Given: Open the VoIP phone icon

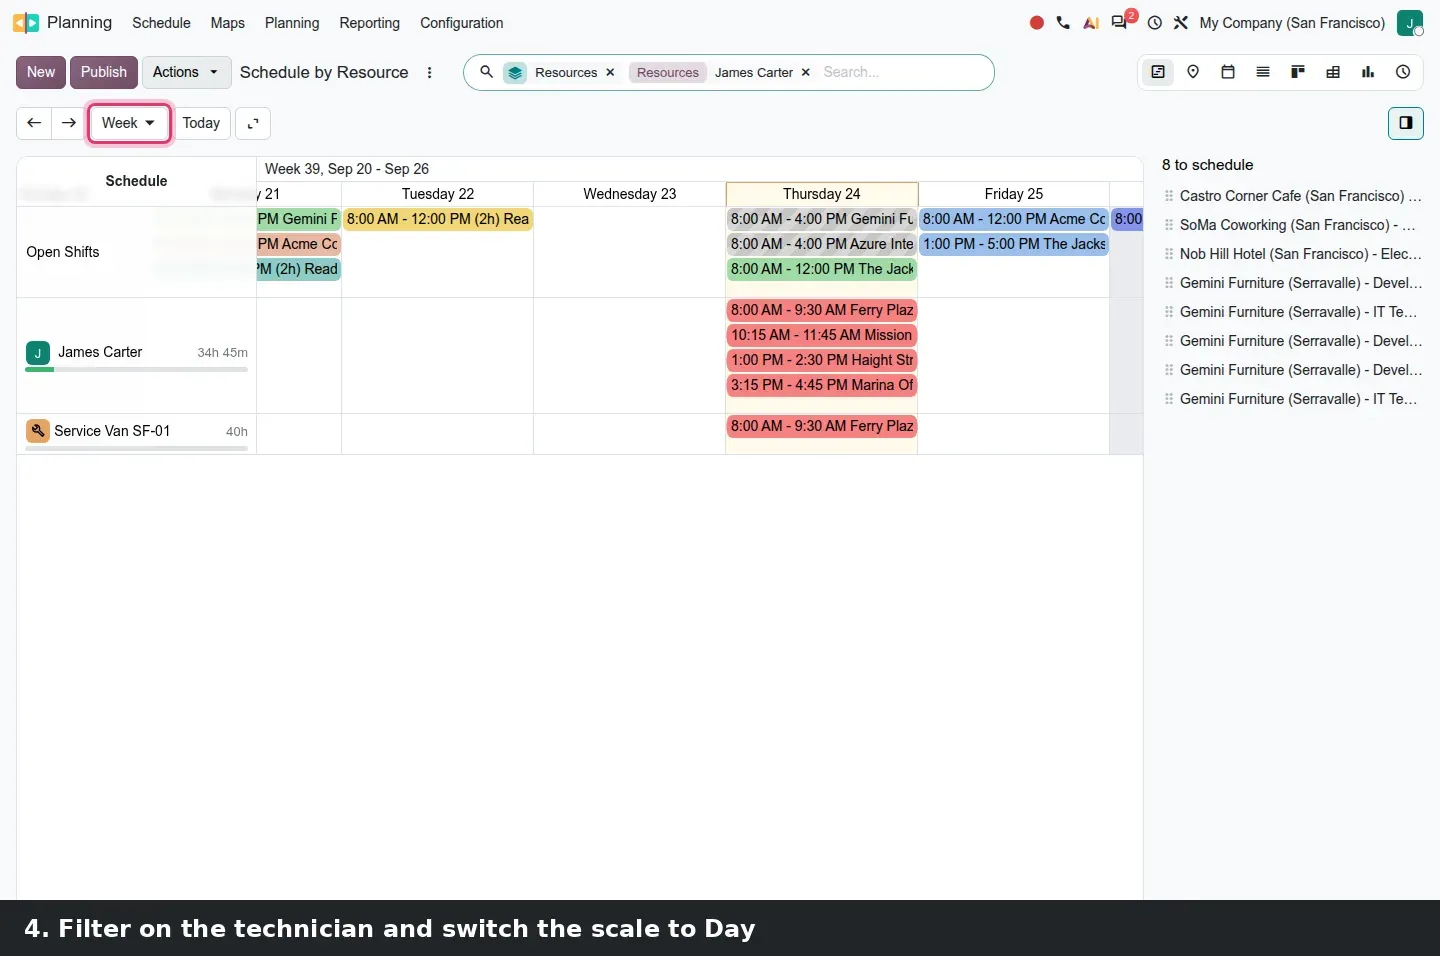Looking at the screenshot, I should tap(1063, 23).
